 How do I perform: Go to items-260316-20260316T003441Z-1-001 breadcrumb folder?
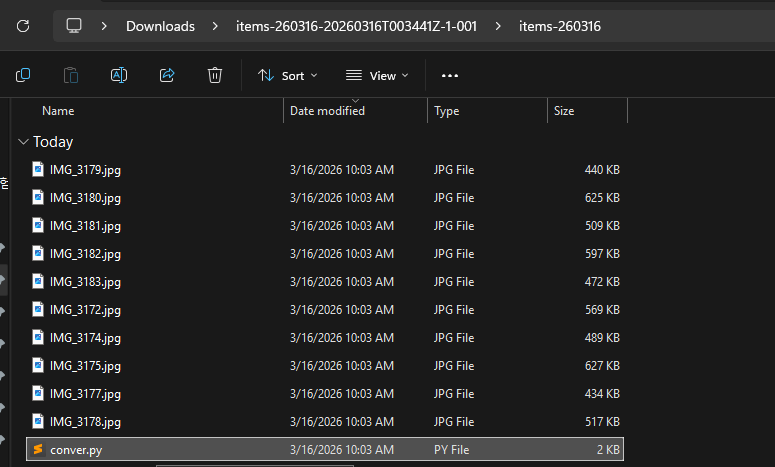(x=356, y=26)
